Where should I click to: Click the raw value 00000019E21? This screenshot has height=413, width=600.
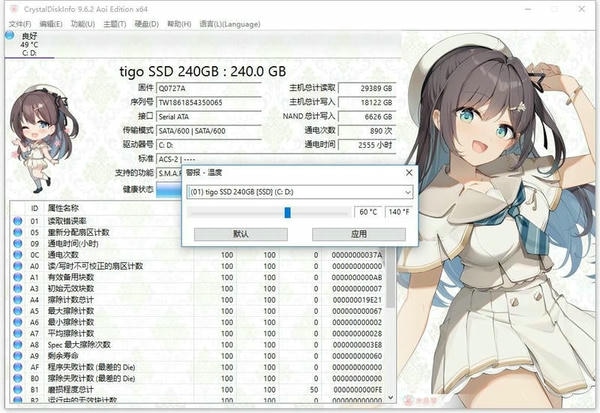[x=357, y=300]
